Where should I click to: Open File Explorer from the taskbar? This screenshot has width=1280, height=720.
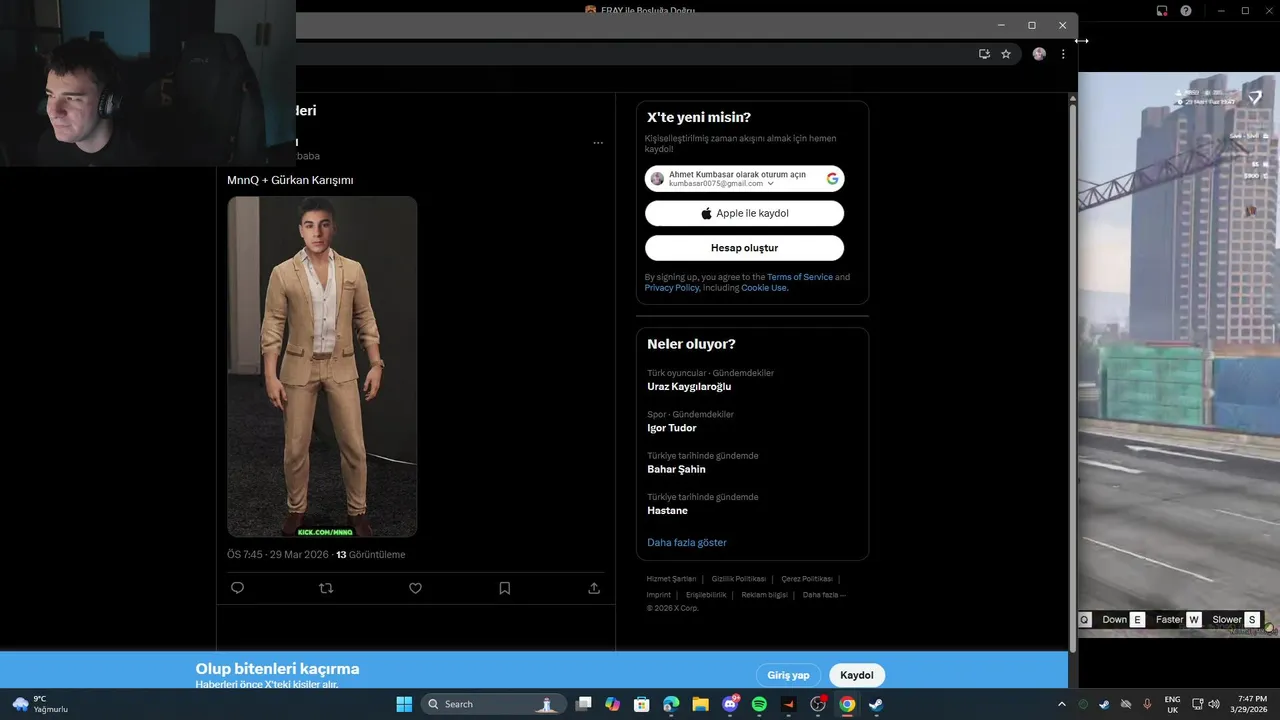(x=700, y=704)
